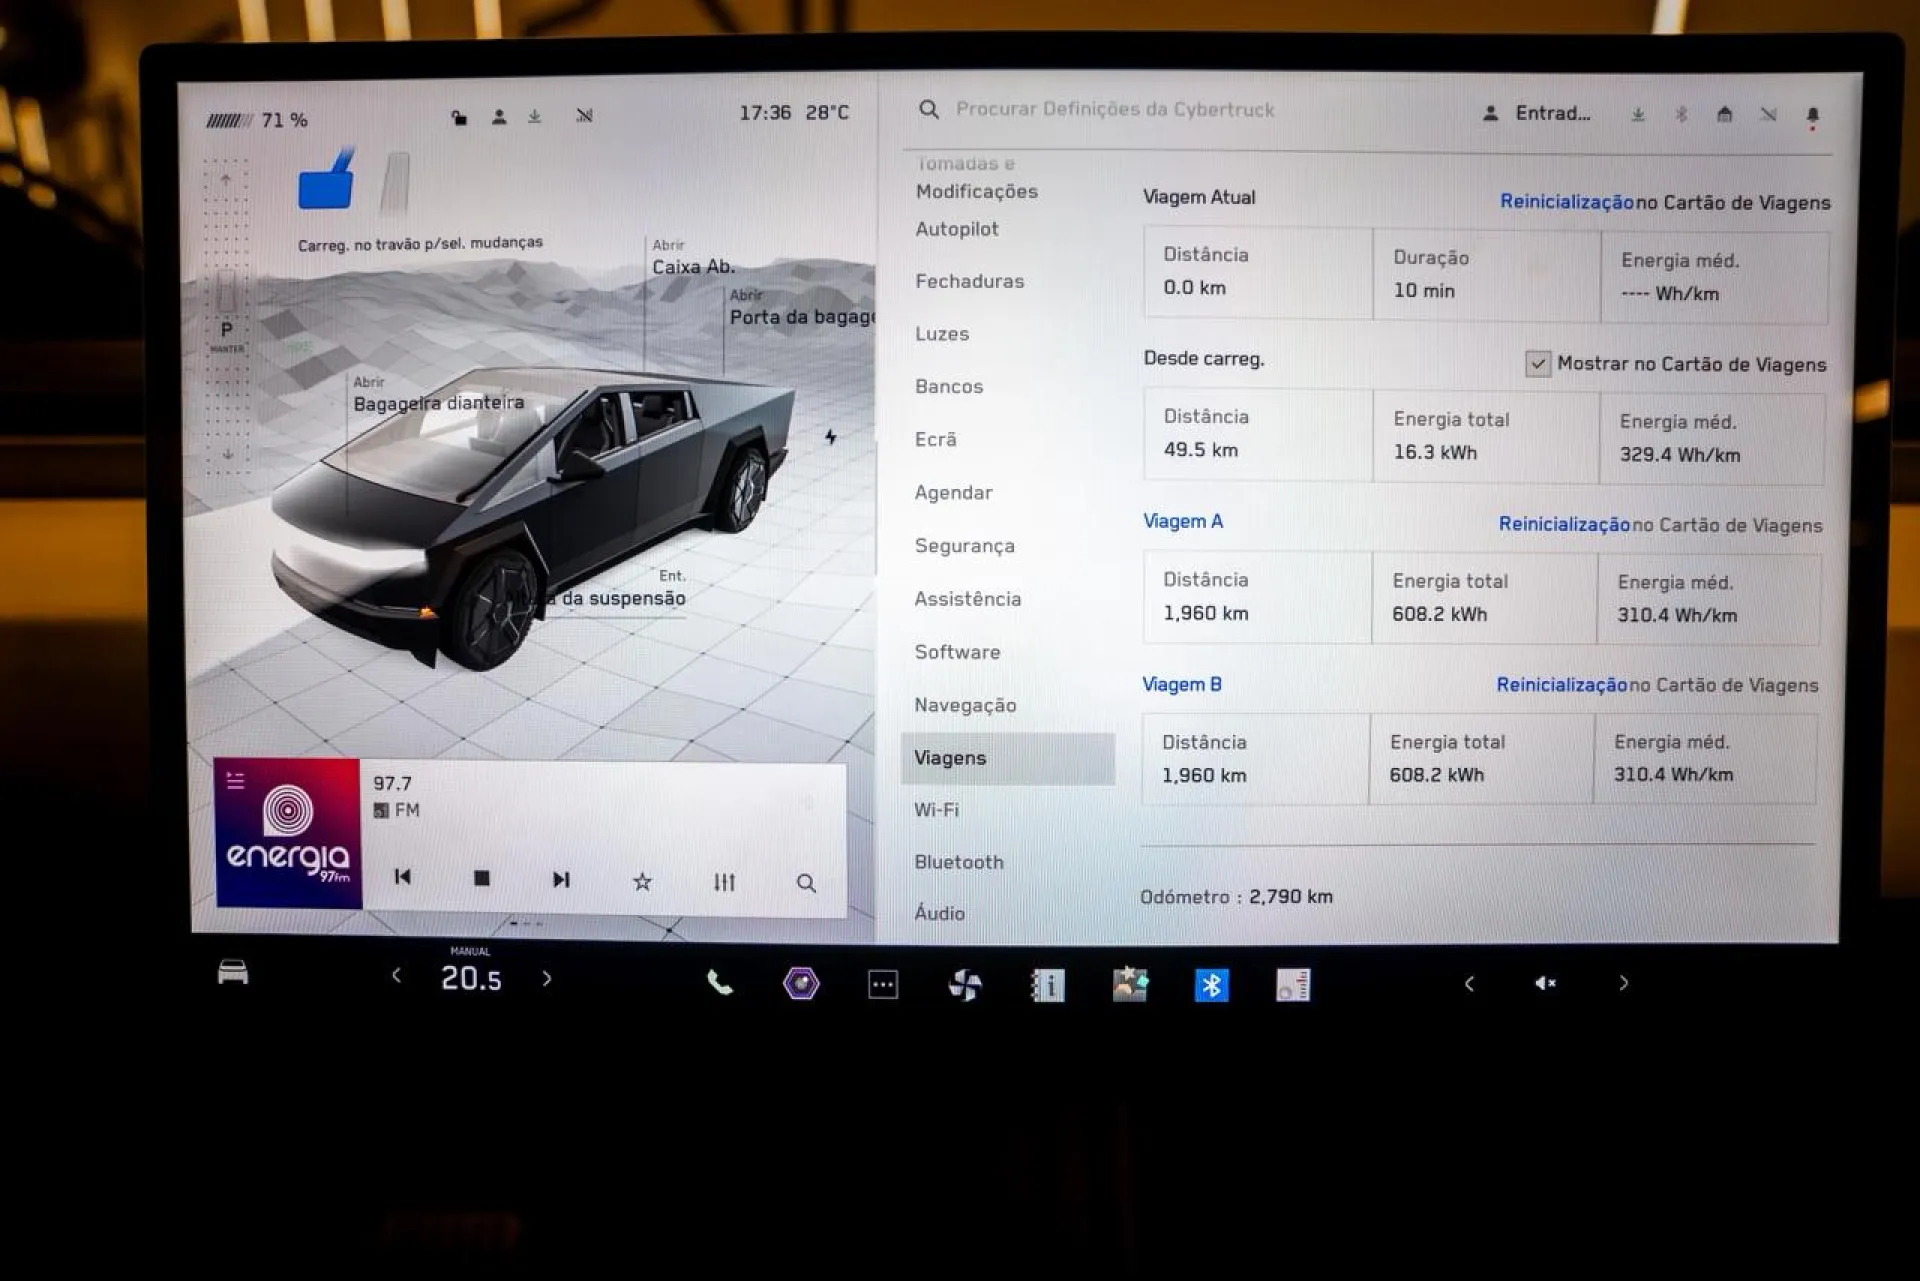Reset Viagem A with the Reinicialização link
Viewport: 1920px width, 1281px height.
[1564, 524]
